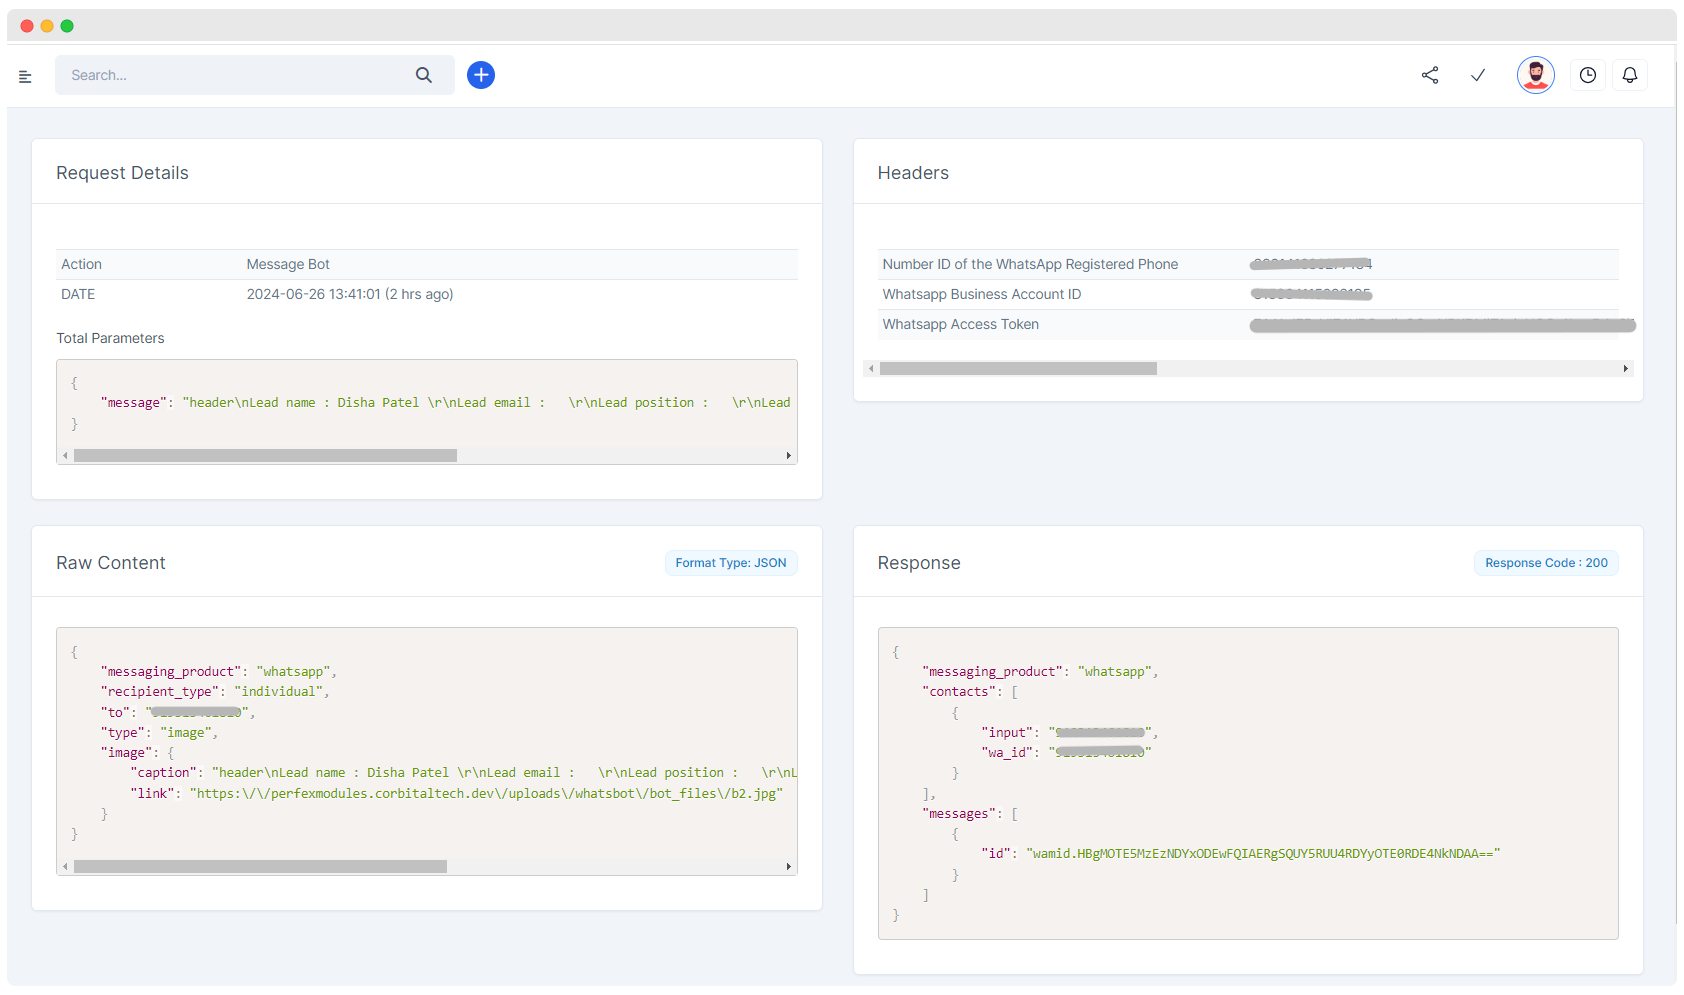Open the sidebar hamburger menu
This screenshot has height=995, width=1684.
coord(25,76)
